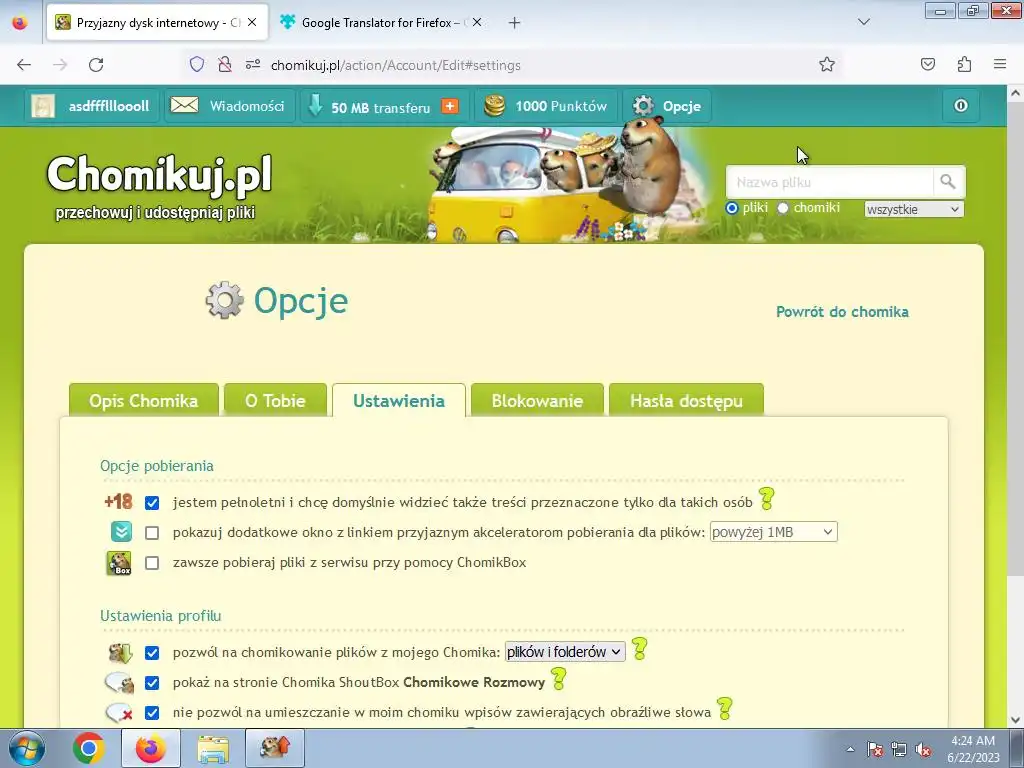Image resolution: width=1024 pixels, height=768 pixels.
Task: Open help question mark for ShoutBox option
Action: click(x=558, y=679)
